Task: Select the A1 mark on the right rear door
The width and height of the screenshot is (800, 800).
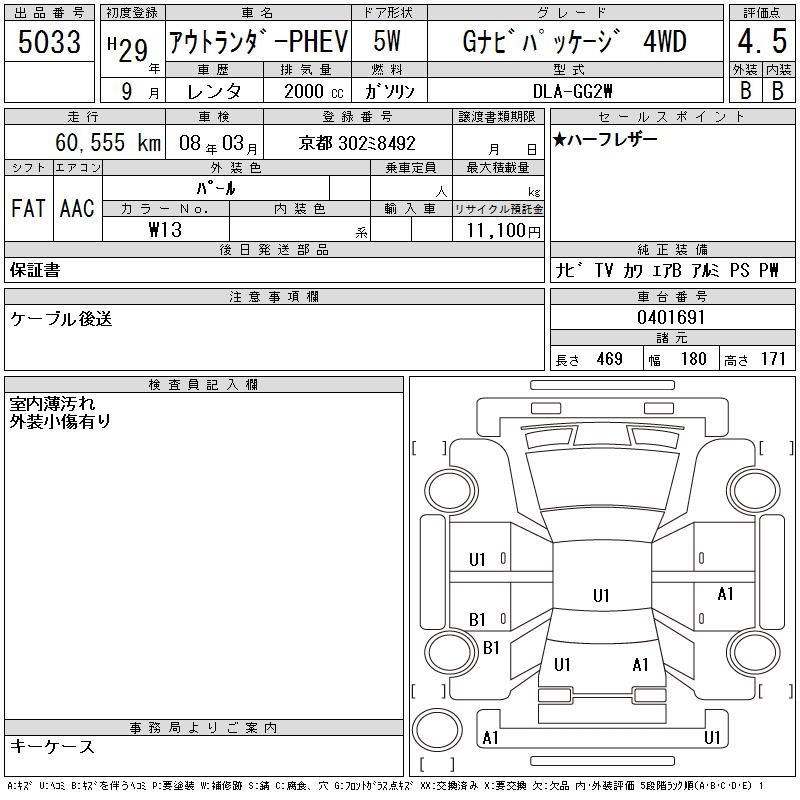Action: (725, 594)
